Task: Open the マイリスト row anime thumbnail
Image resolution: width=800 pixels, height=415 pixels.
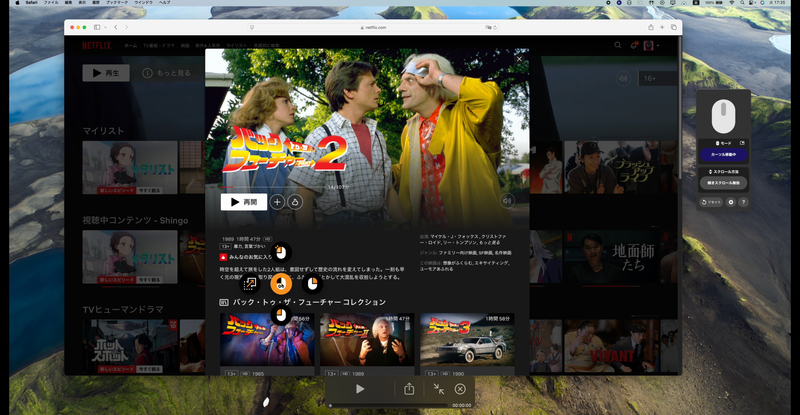Action: point(130,167)
